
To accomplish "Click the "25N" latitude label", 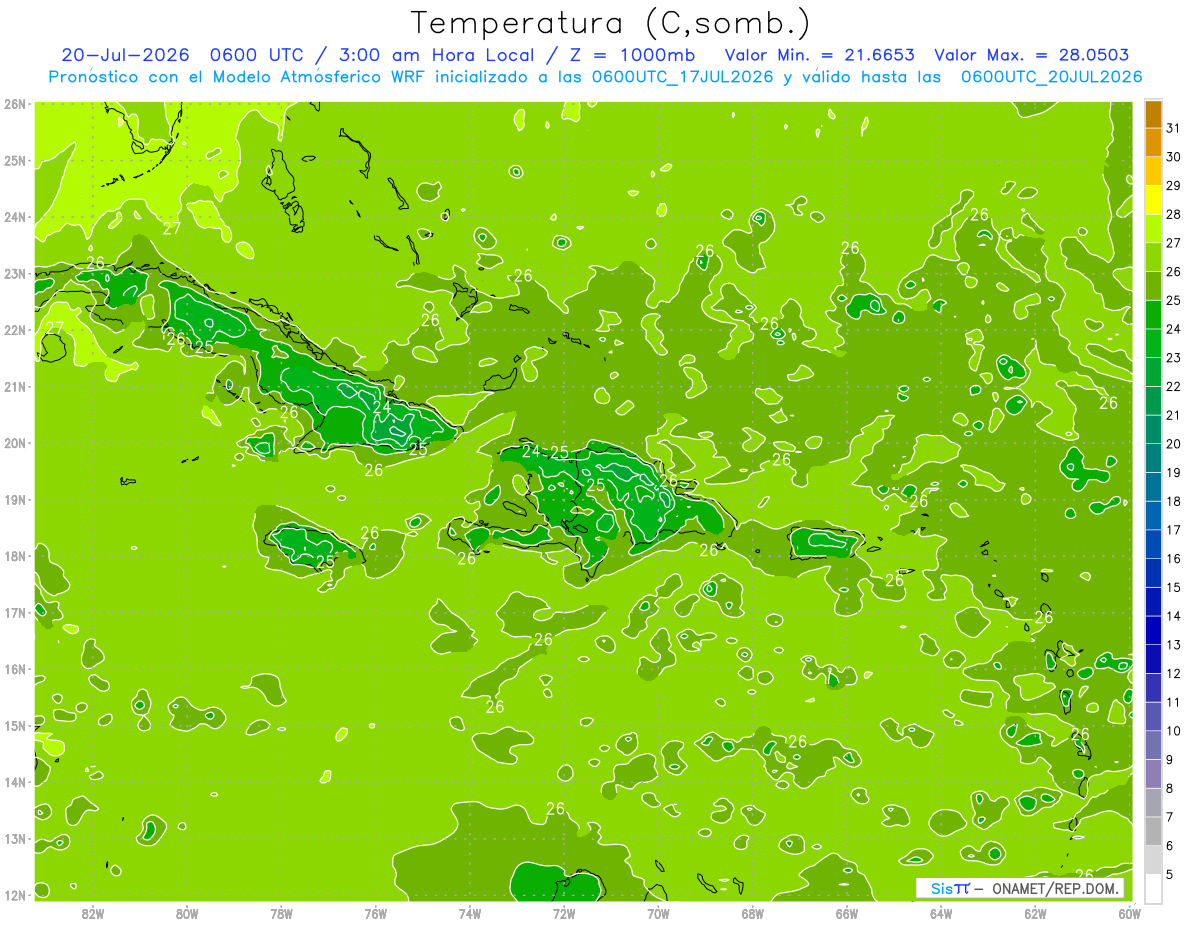I will click(15, 160).
